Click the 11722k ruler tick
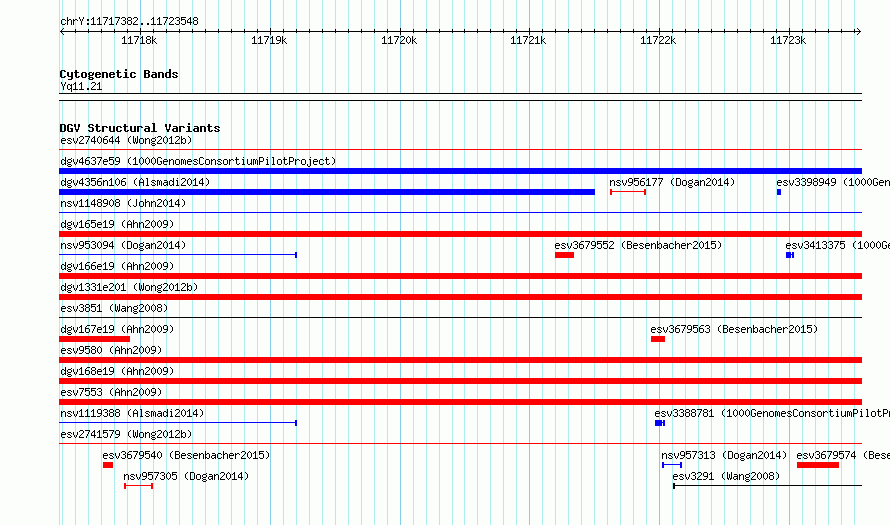This screenshot has width=890, height=525. tap(658, 40)
